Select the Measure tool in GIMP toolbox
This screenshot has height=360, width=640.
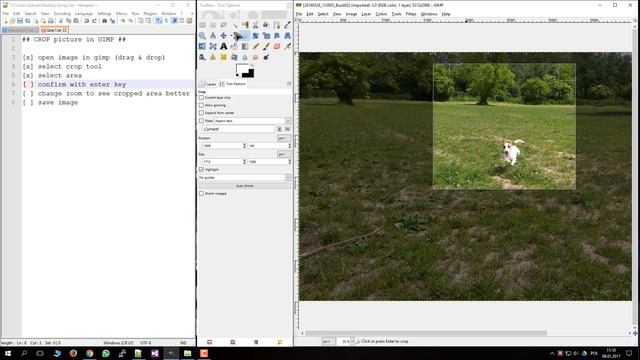[213, 36]
